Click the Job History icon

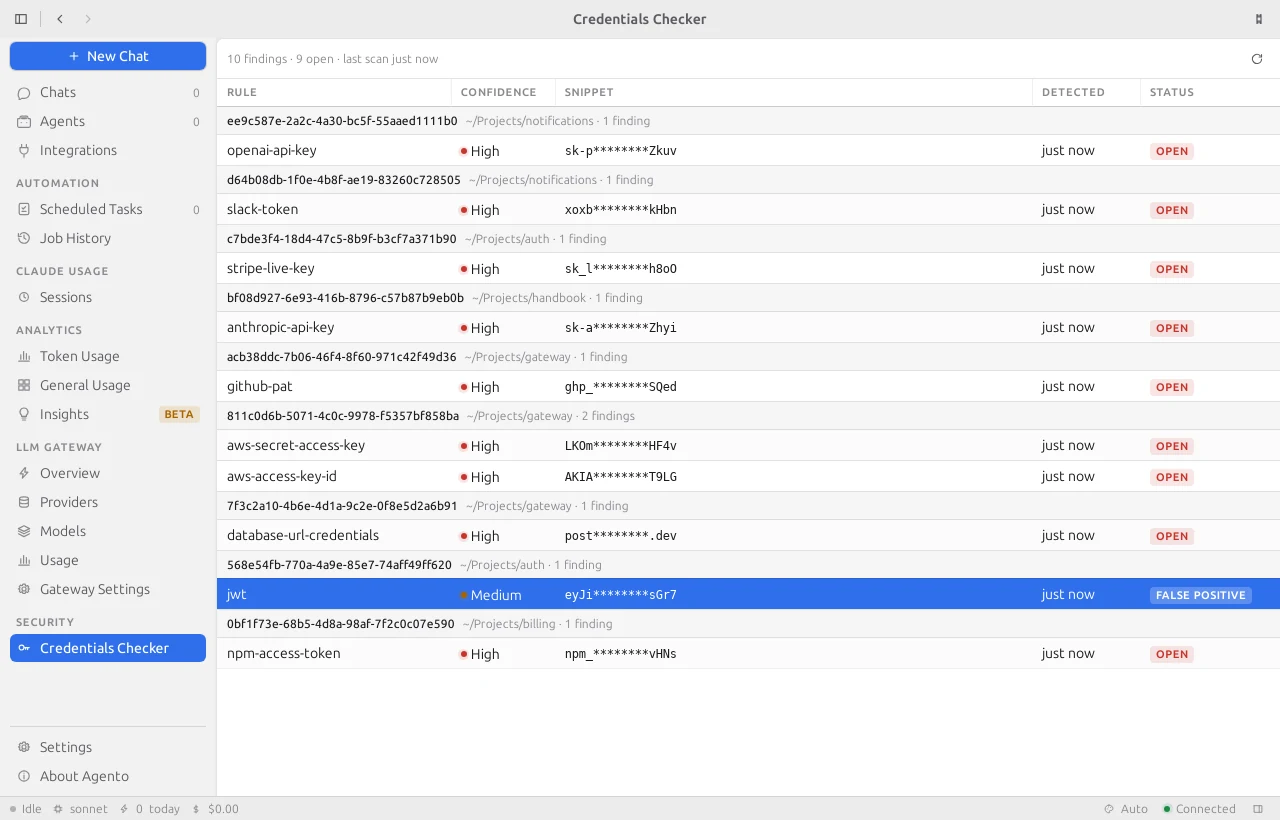[24, 238]
